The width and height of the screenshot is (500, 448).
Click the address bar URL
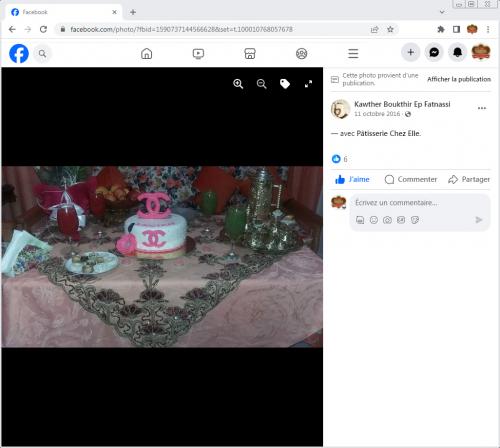(182, 29)
